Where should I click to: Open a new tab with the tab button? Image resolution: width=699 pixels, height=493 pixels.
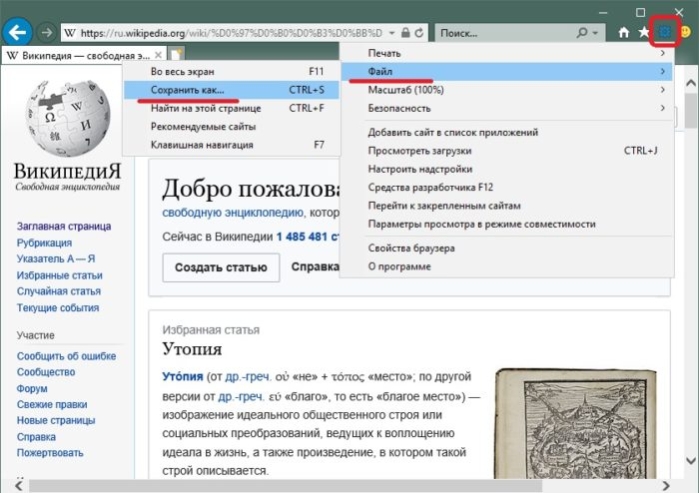(x=177, y=54)
